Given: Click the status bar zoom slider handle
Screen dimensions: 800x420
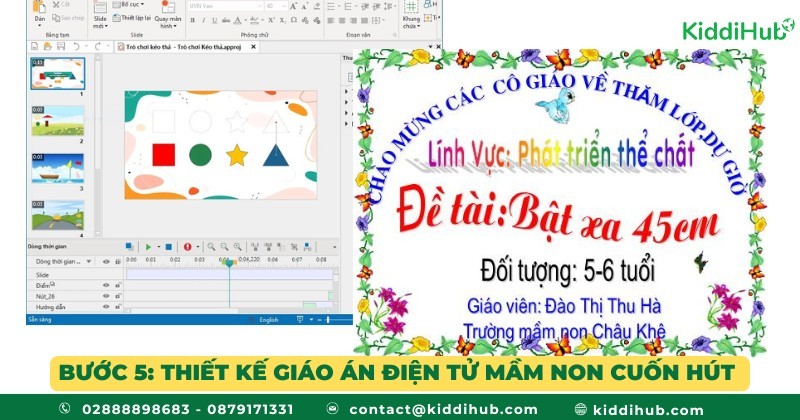Looking at the screenshot, I should [328, 319].
